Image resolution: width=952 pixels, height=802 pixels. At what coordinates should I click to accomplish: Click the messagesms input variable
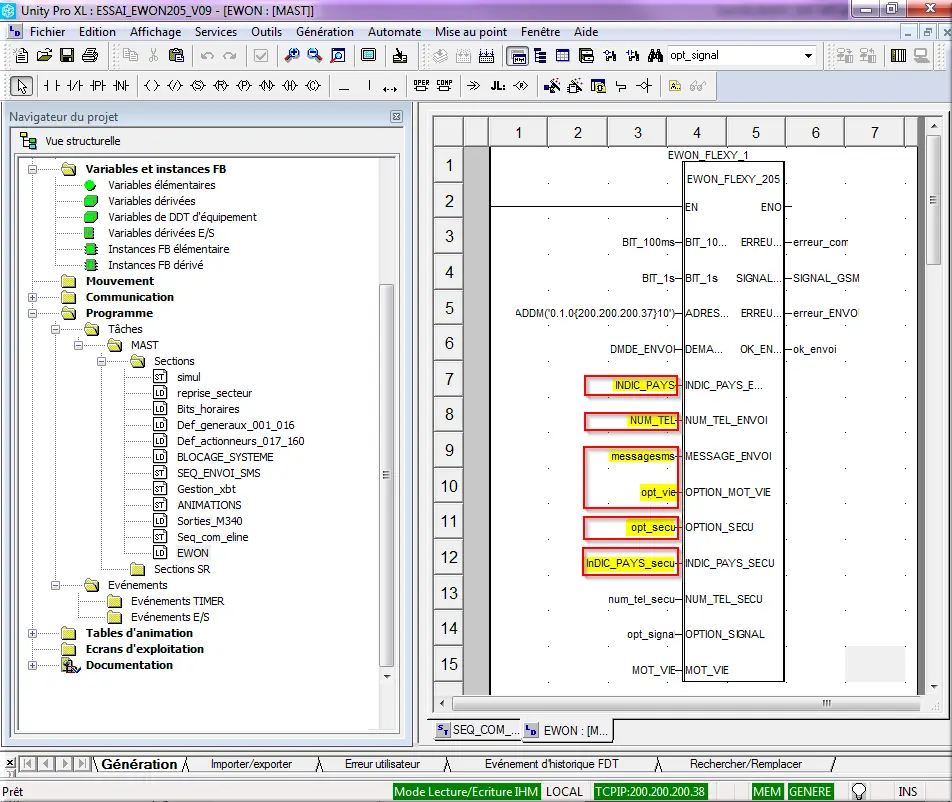coord(642,457)
